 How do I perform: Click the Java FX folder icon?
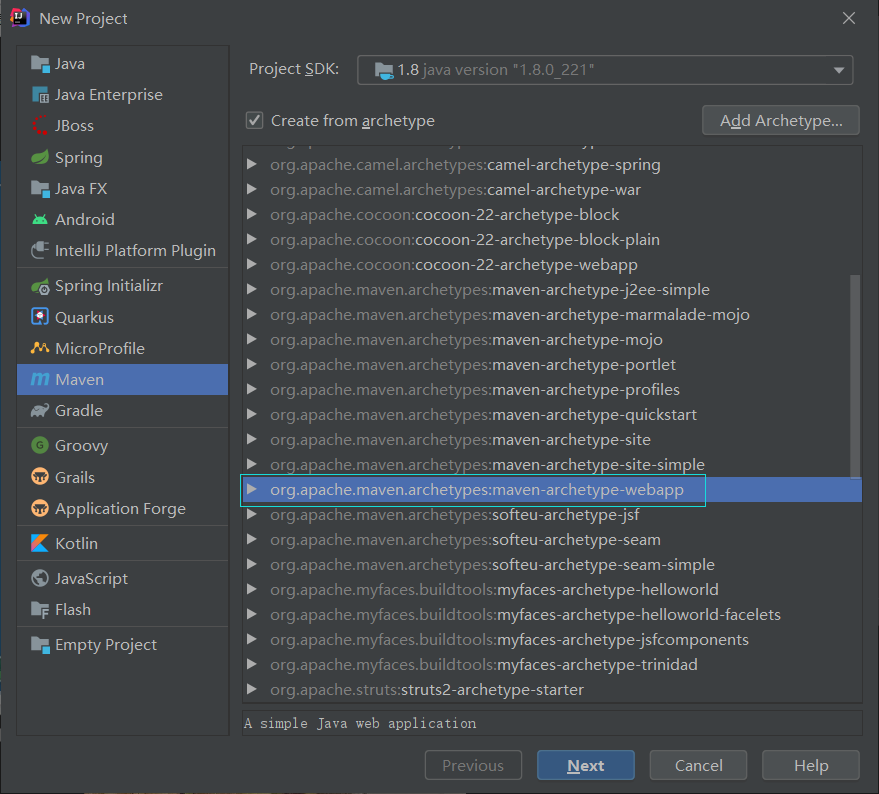pyautogui.click(x=40, y=189)
